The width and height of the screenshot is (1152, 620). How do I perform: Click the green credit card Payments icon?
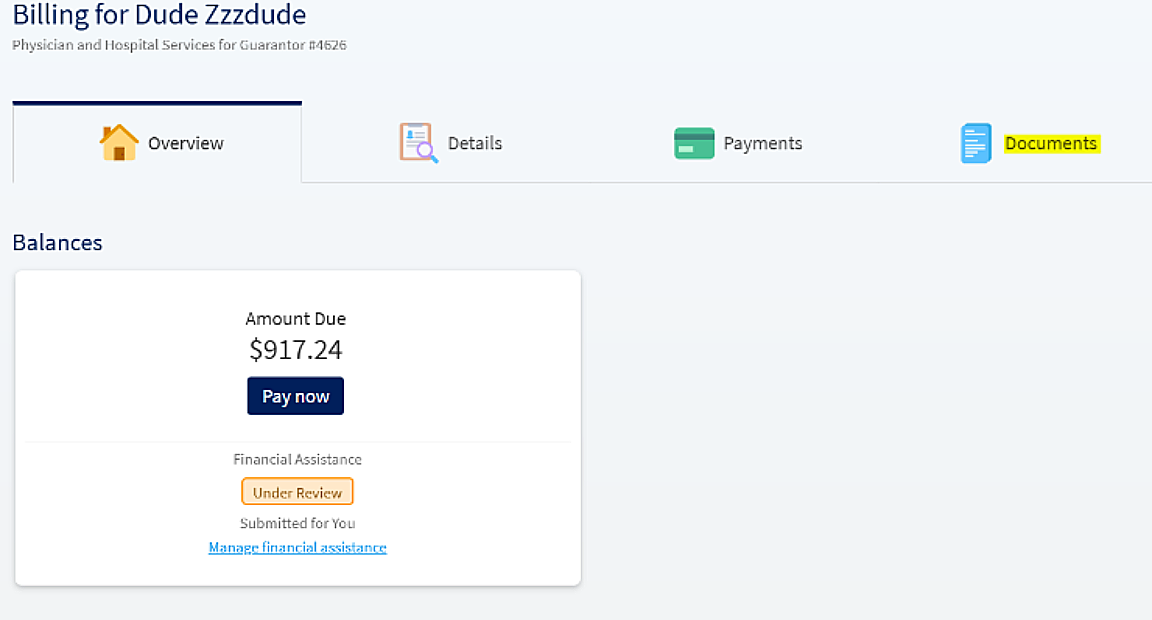[694, 143]
